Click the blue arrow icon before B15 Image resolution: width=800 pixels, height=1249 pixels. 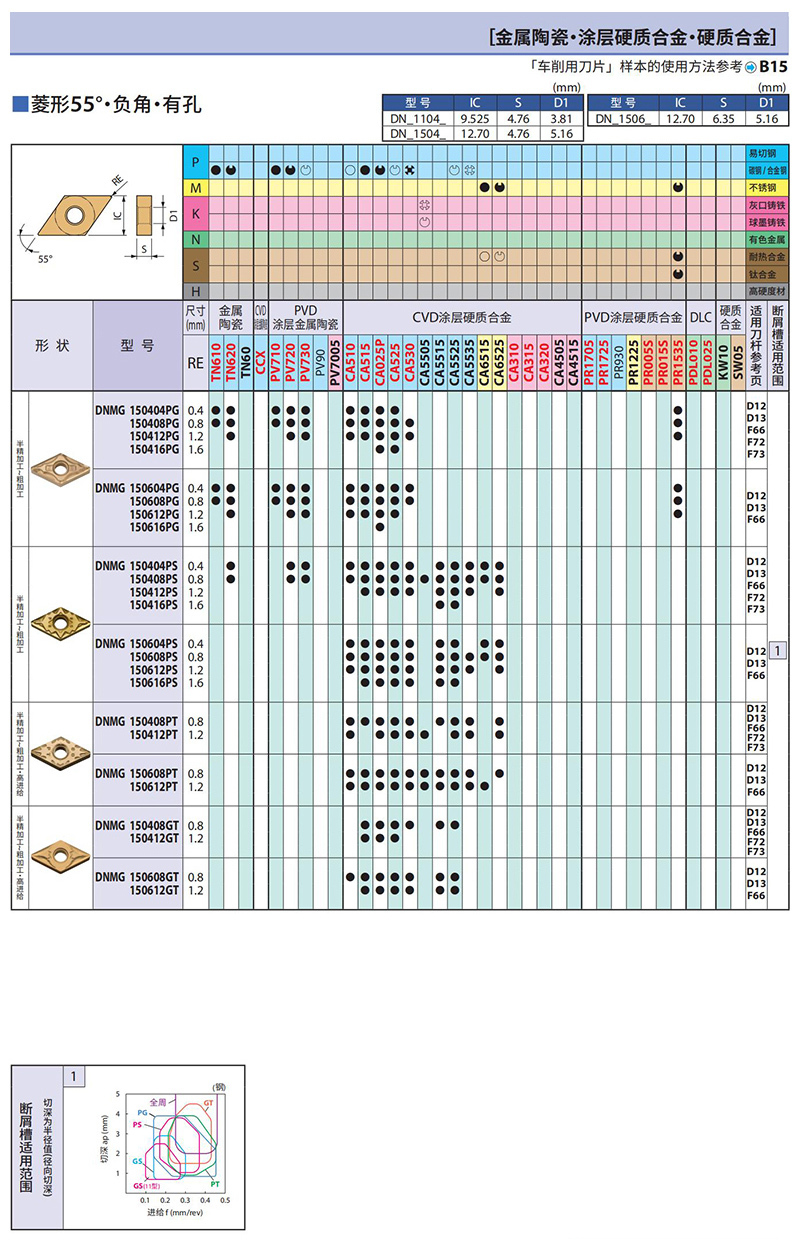click(x=751, y=68)
